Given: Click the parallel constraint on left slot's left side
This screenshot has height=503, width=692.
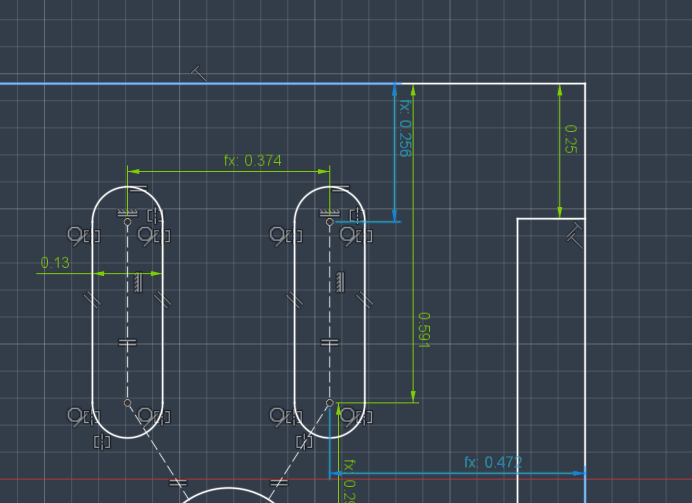Looking at the screenshot, I should (x=93, y=300).
